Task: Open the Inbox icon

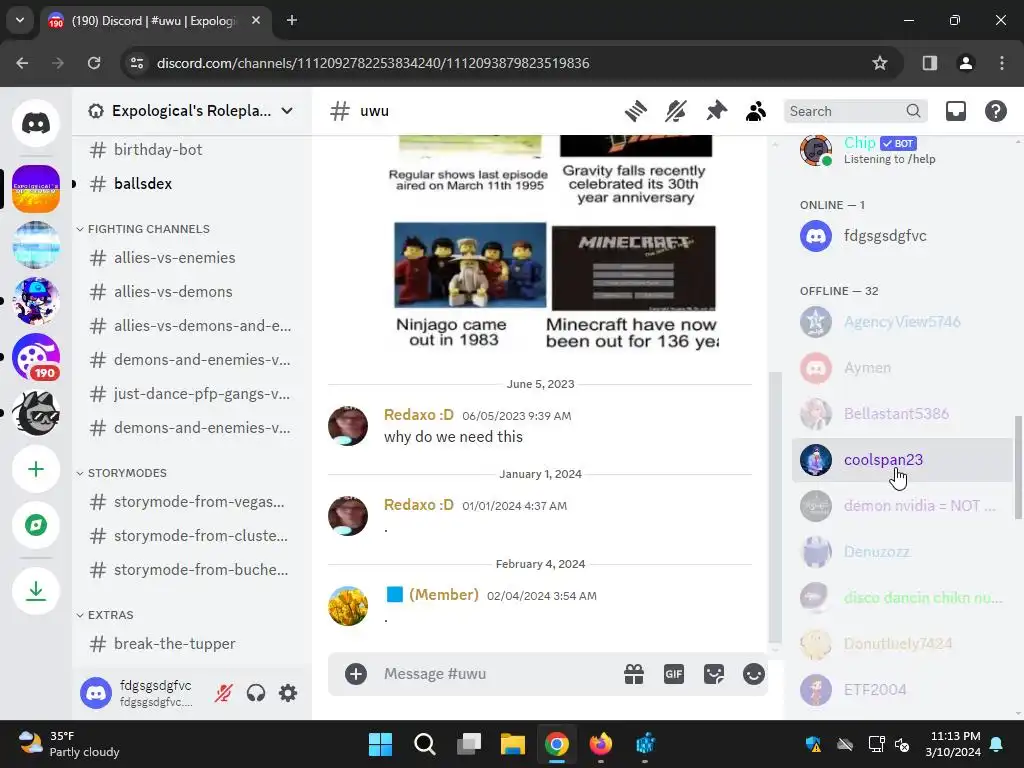Action: [955, 111]
